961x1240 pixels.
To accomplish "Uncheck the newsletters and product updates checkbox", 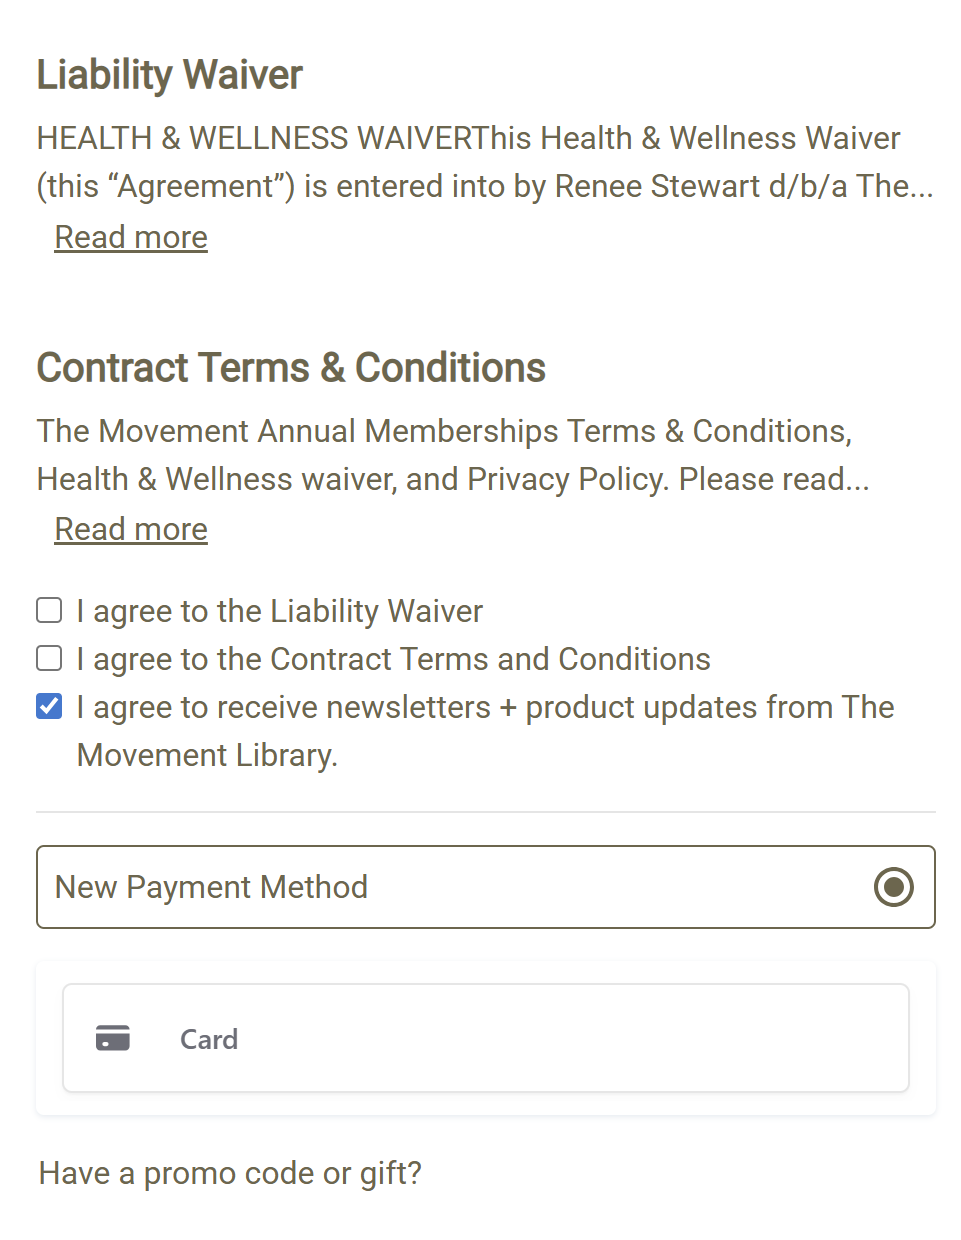I will pyautogui.click(x=49, y=706).
